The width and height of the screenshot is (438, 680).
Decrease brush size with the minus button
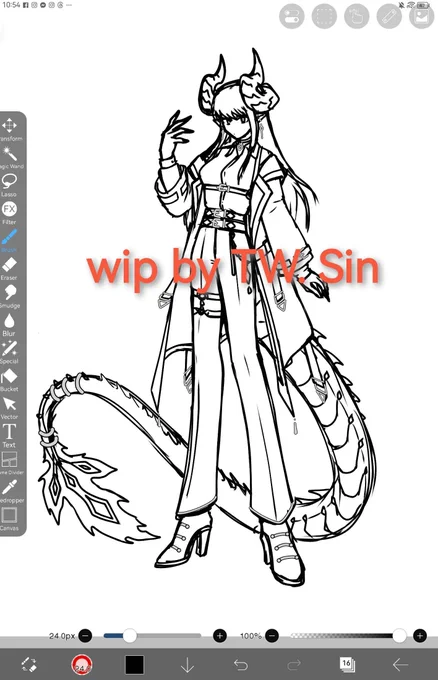tap(85, 636)
